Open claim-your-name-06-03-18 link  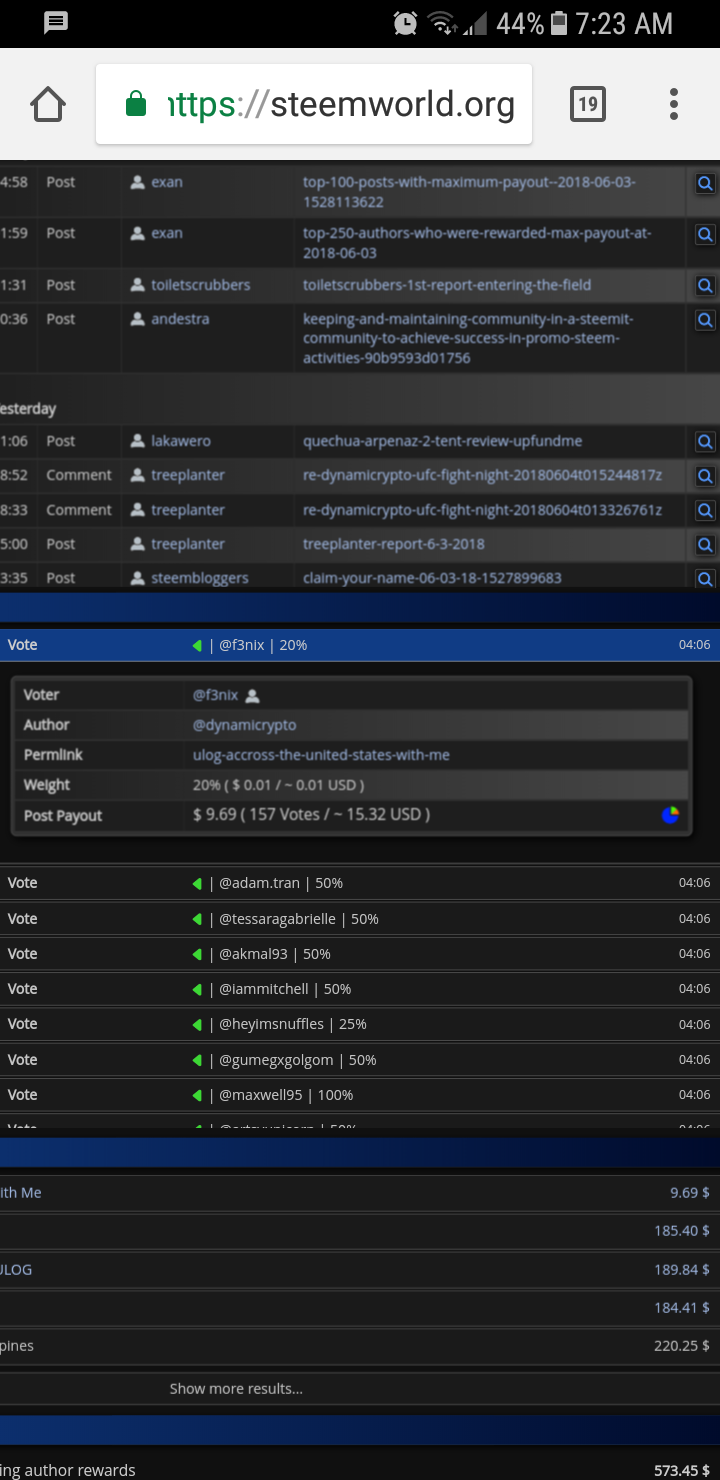click(x=432, y=578)
